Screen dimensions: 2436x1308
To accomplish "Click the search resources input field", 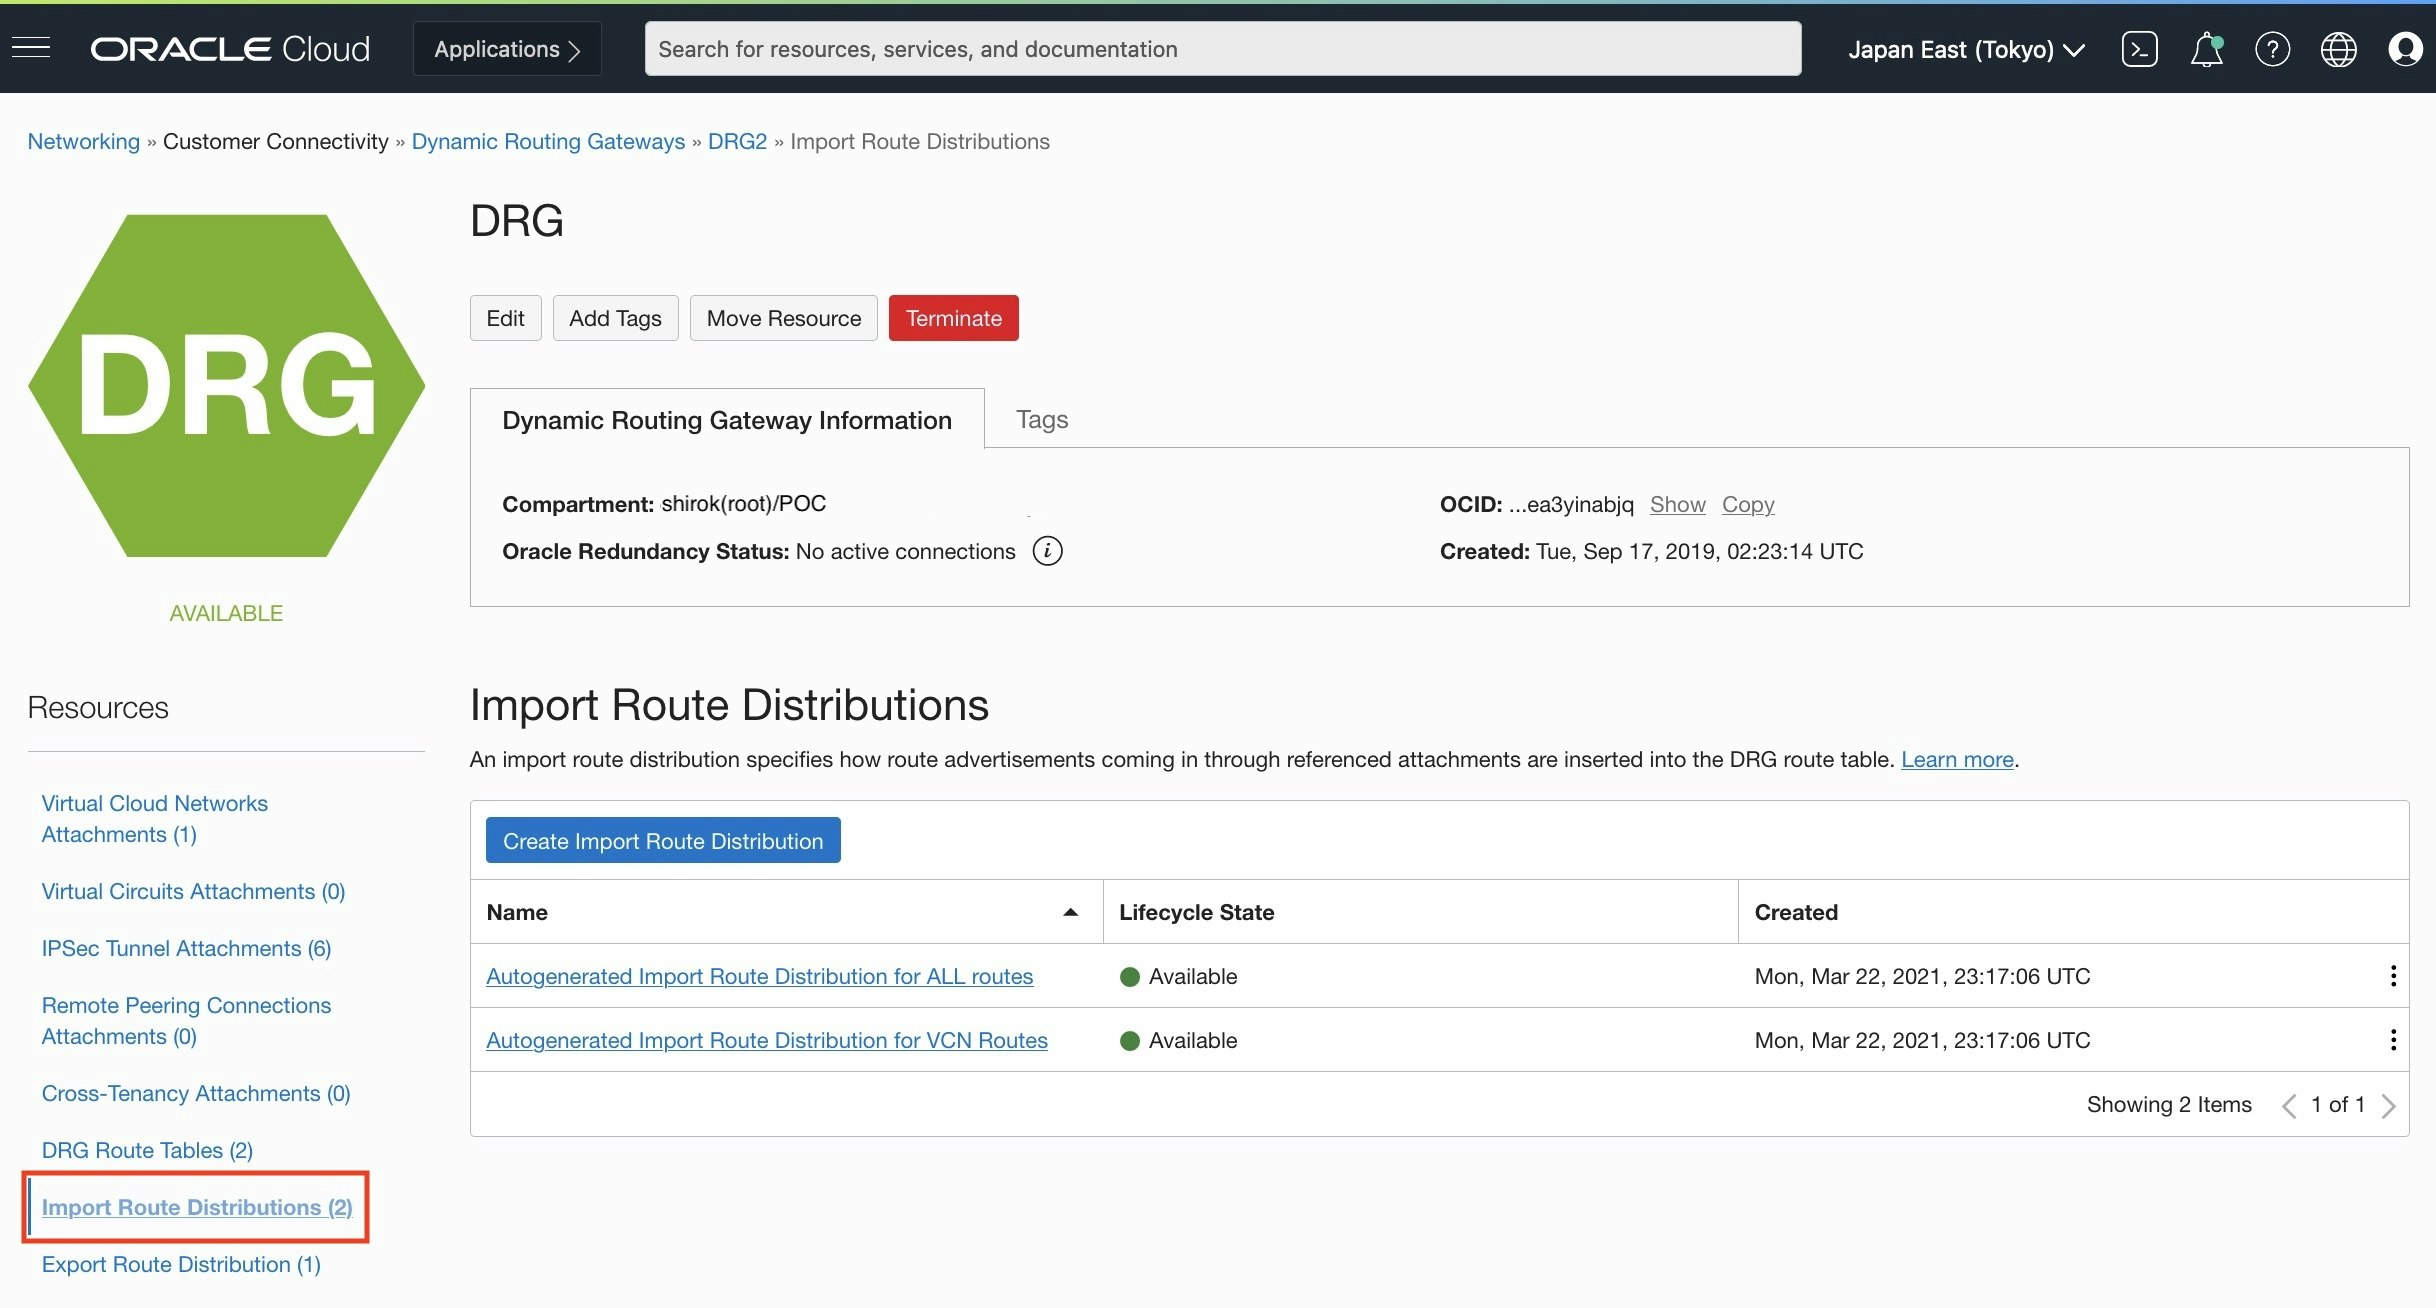I will pos(1222,49).
